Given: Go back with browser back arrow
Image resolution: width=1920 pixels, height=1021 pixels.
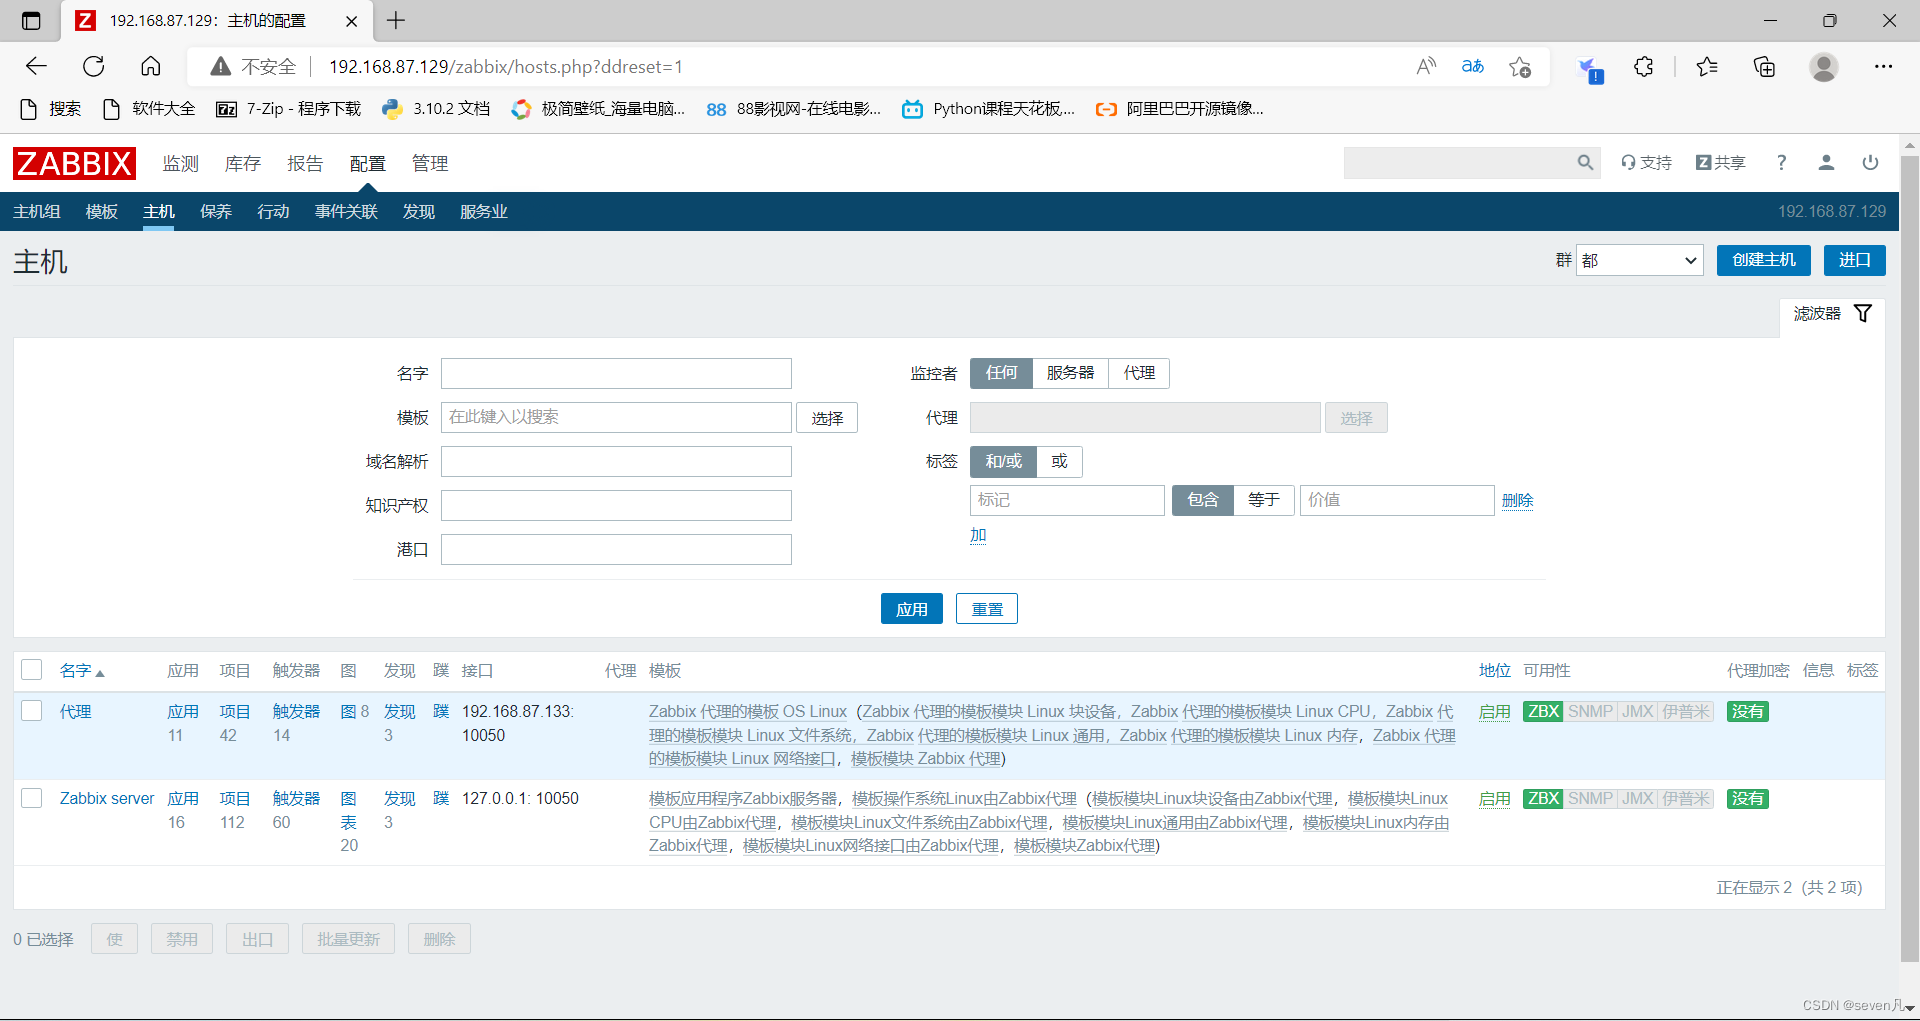Looking at the screenshot, I should (x=36, y=66).
